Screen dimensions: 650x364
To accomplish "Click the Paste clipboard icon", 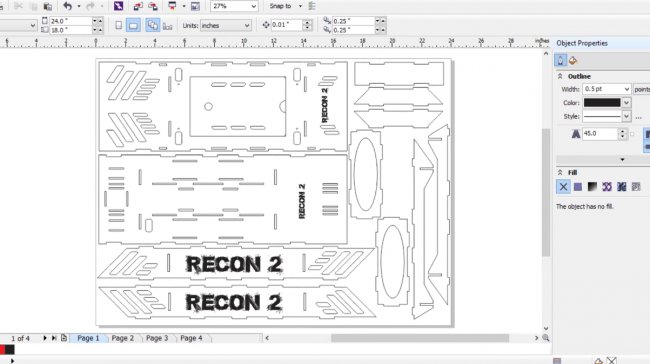I will (x=48, y=6).
